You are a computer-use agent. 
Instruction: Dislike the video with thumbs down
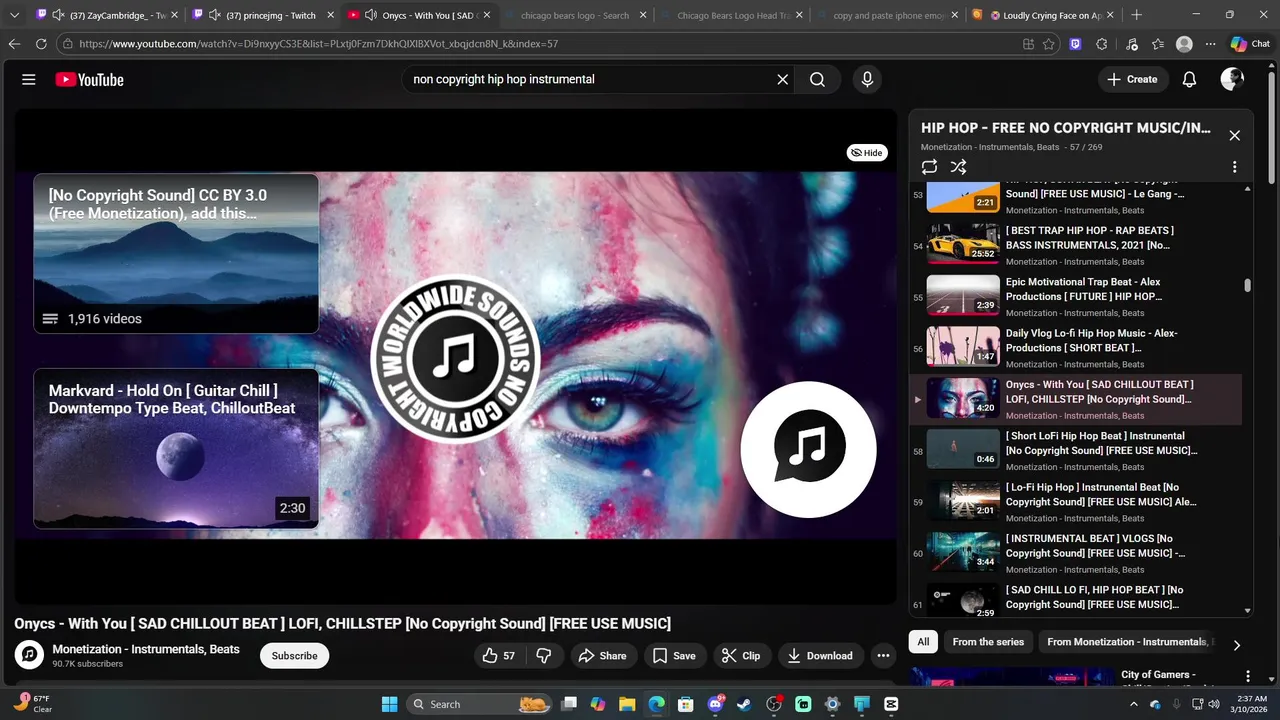pos(544,656)
